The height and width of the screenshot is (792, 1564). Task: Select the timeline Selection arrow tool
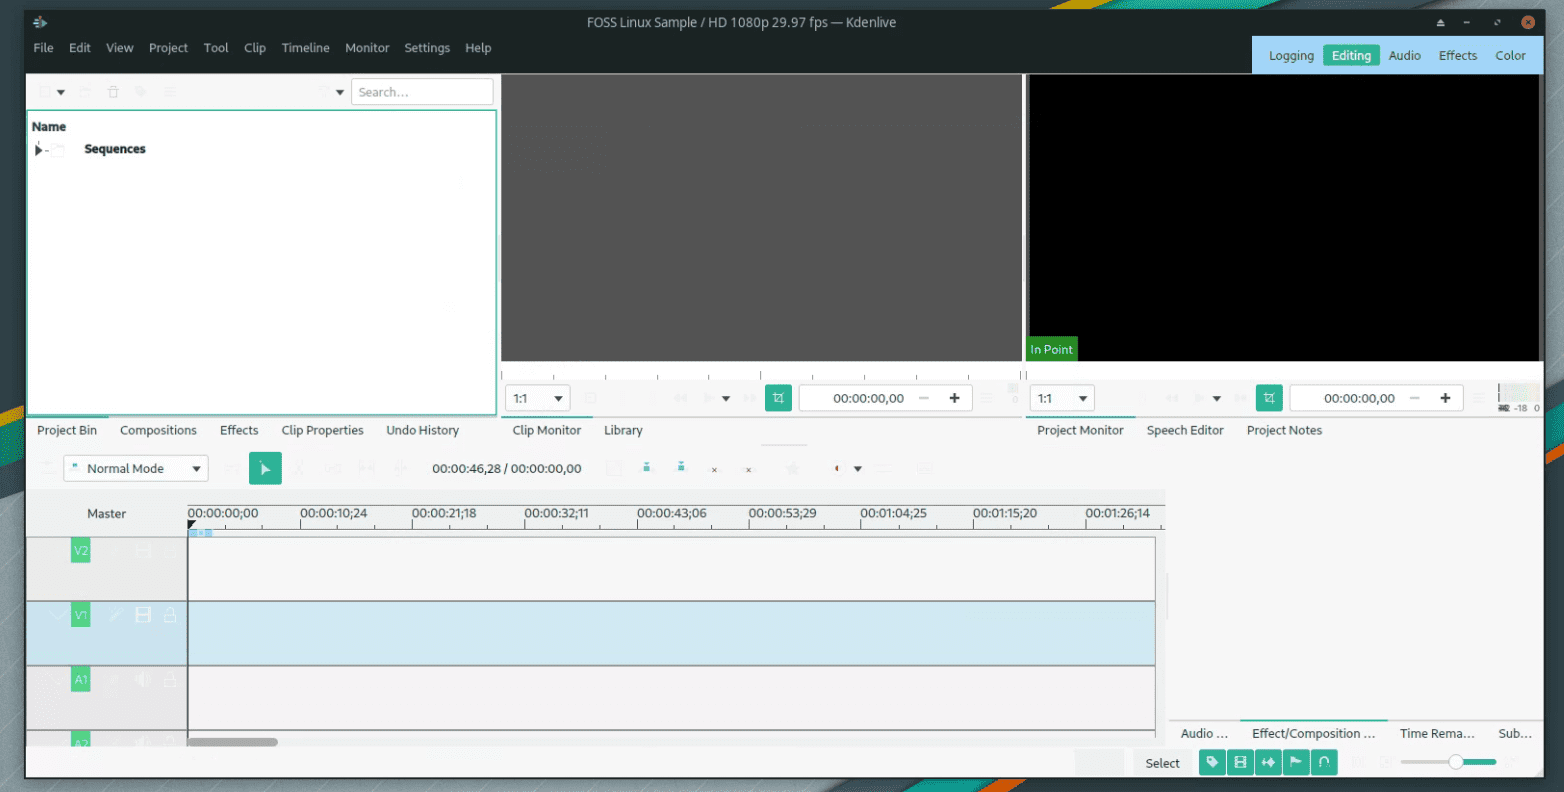pyautogui.click(x=265, y=468)
